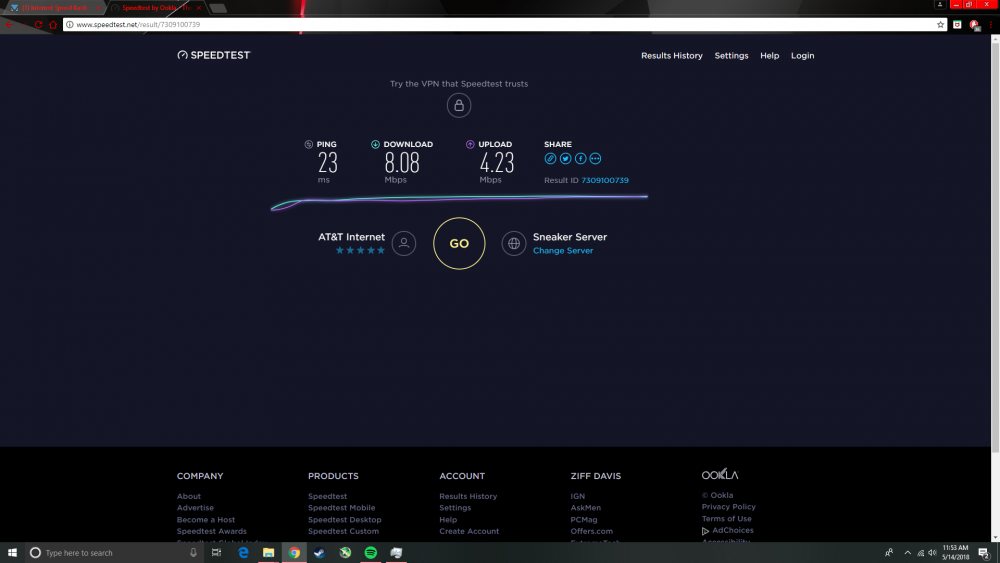This screenshot has width=1000, height=563.
Task: Open Login in top navigation
Action: pos(802,55)
